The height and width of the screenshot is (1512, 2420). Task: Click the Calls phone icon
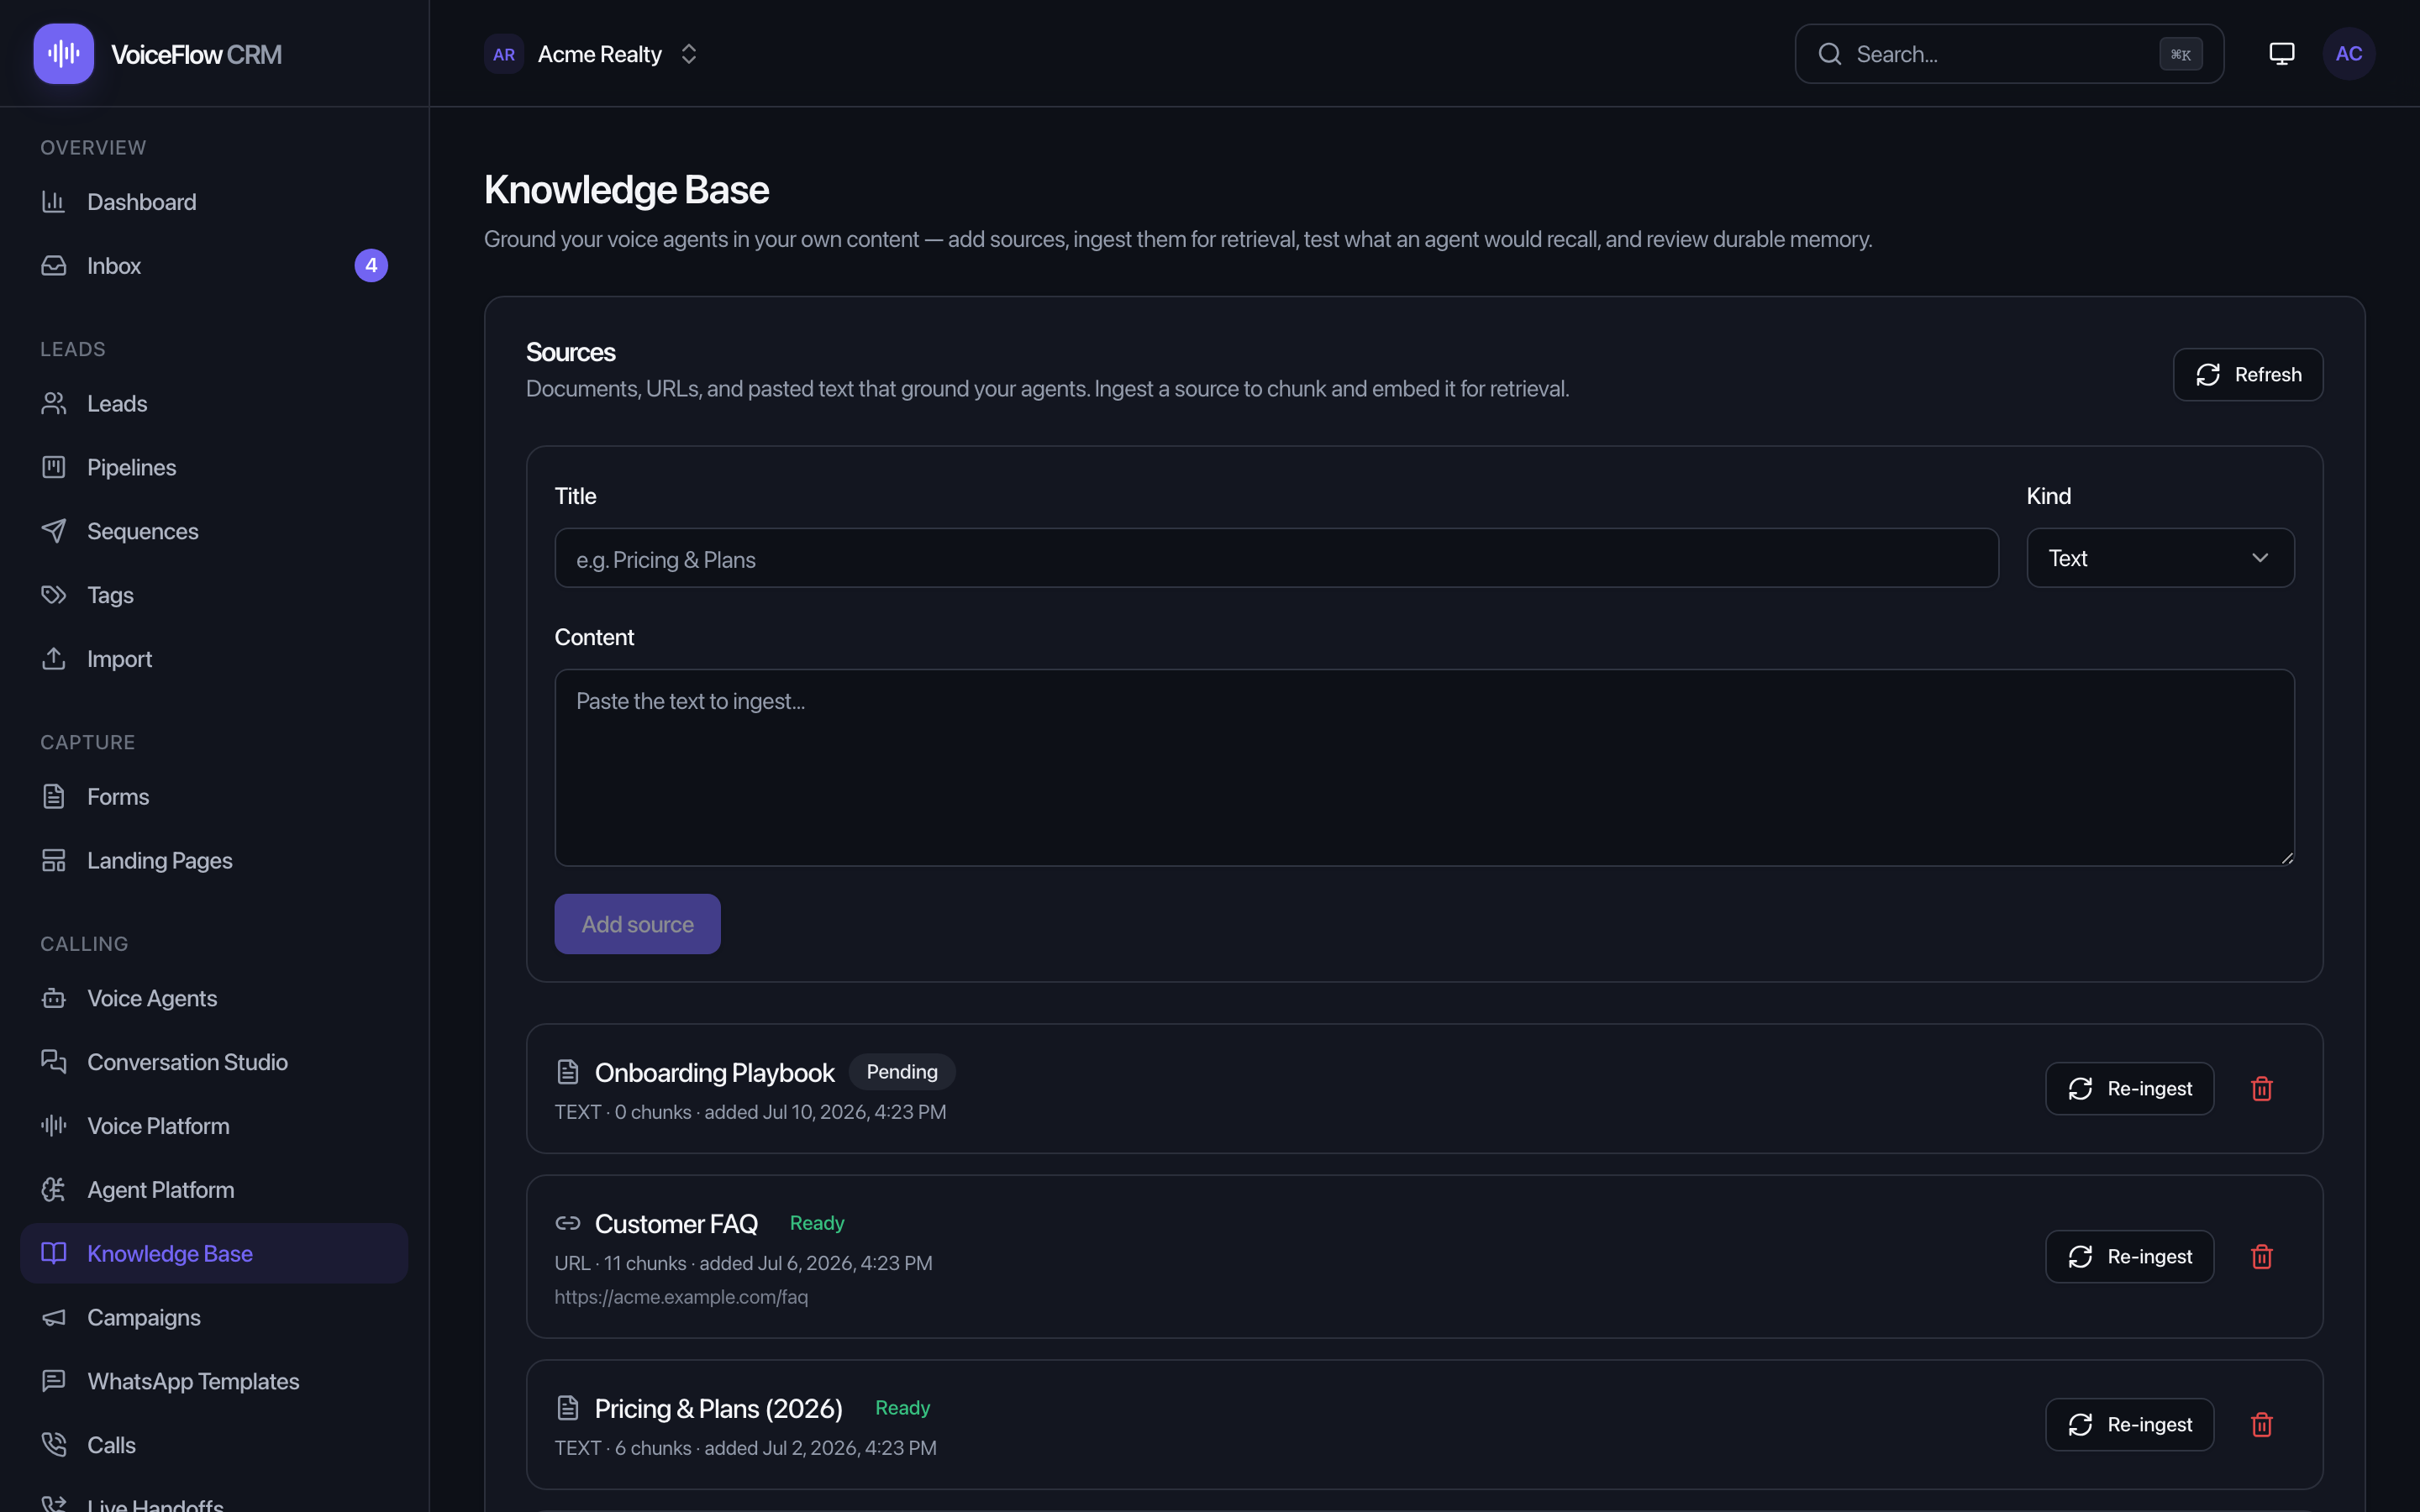tap(54, 1445)
